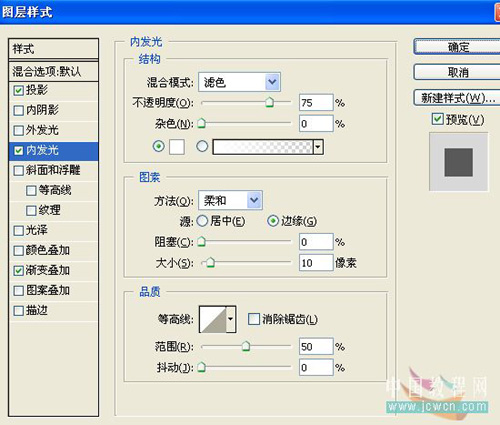500x425 pixels.
Task: Click the 杂色 slider handle
Action: tap(201, 123)
